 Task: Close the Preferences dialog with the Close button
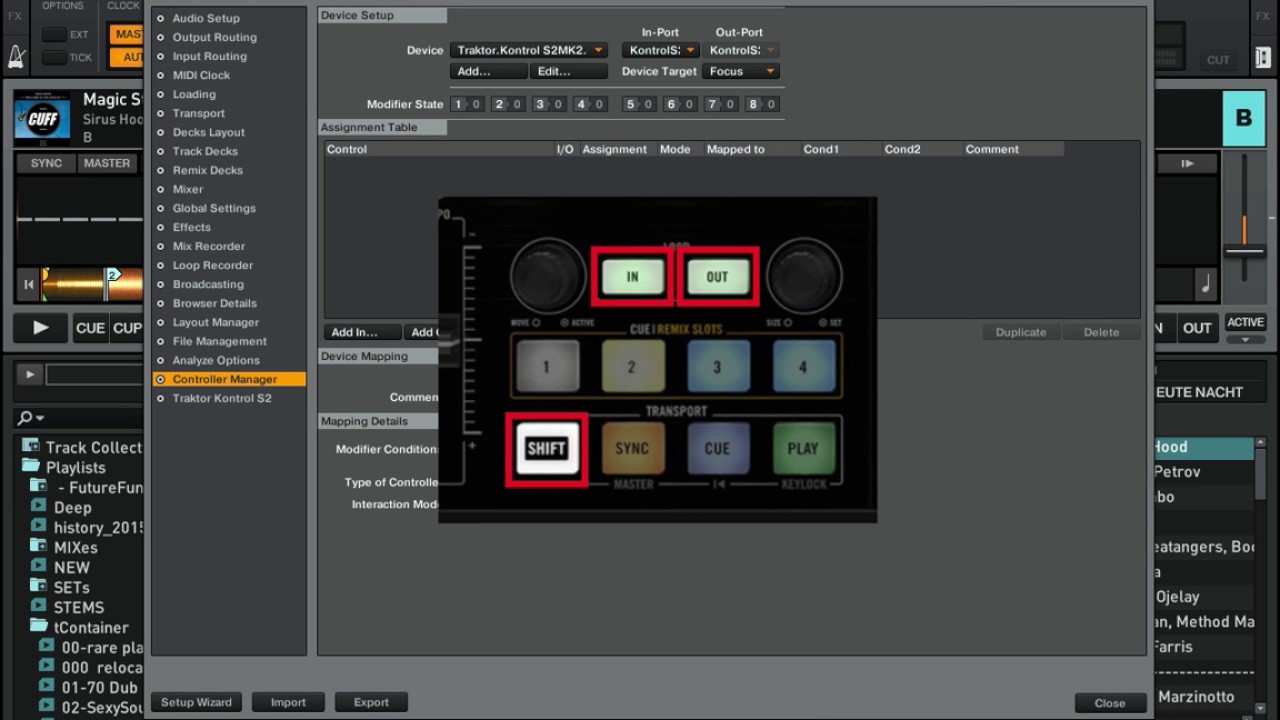(1110, 703)
